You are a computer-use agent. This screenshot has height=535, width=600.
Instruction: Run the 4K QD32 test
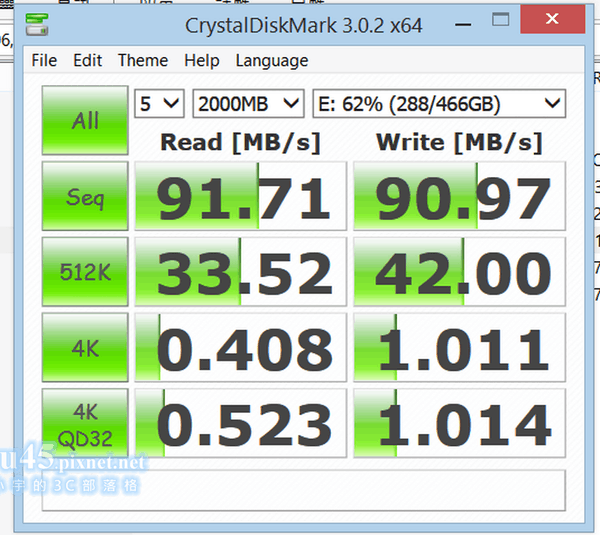tap(85, 423)
